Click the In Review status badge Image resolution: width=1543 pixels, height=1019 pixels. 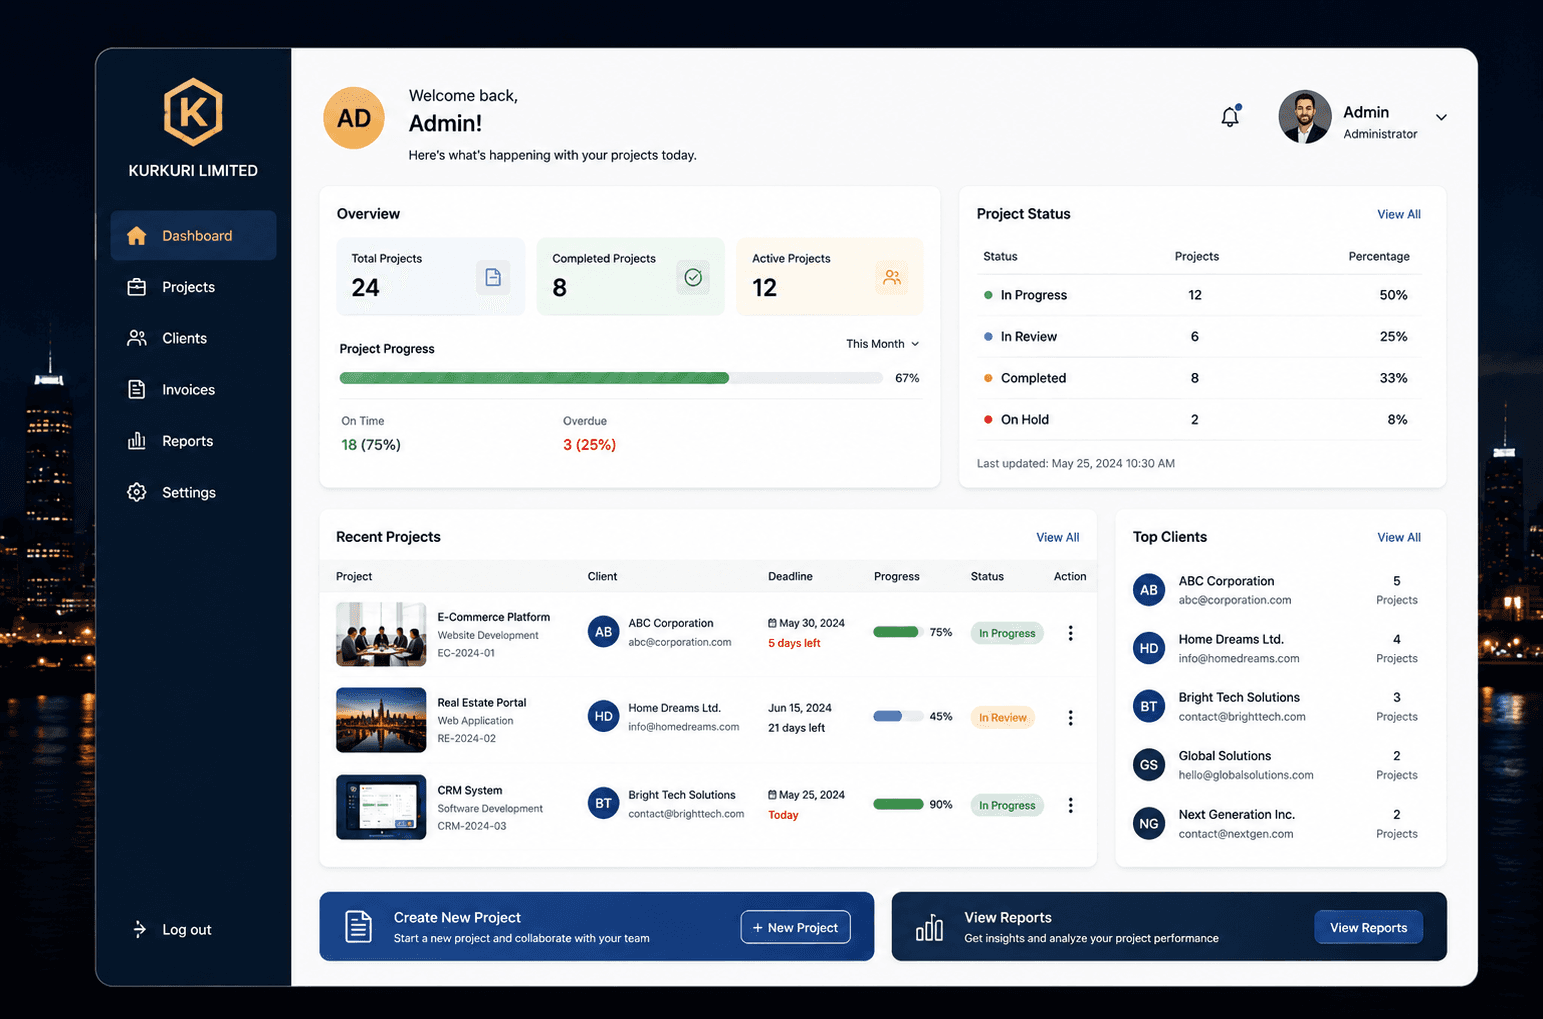pos(1002,717)
